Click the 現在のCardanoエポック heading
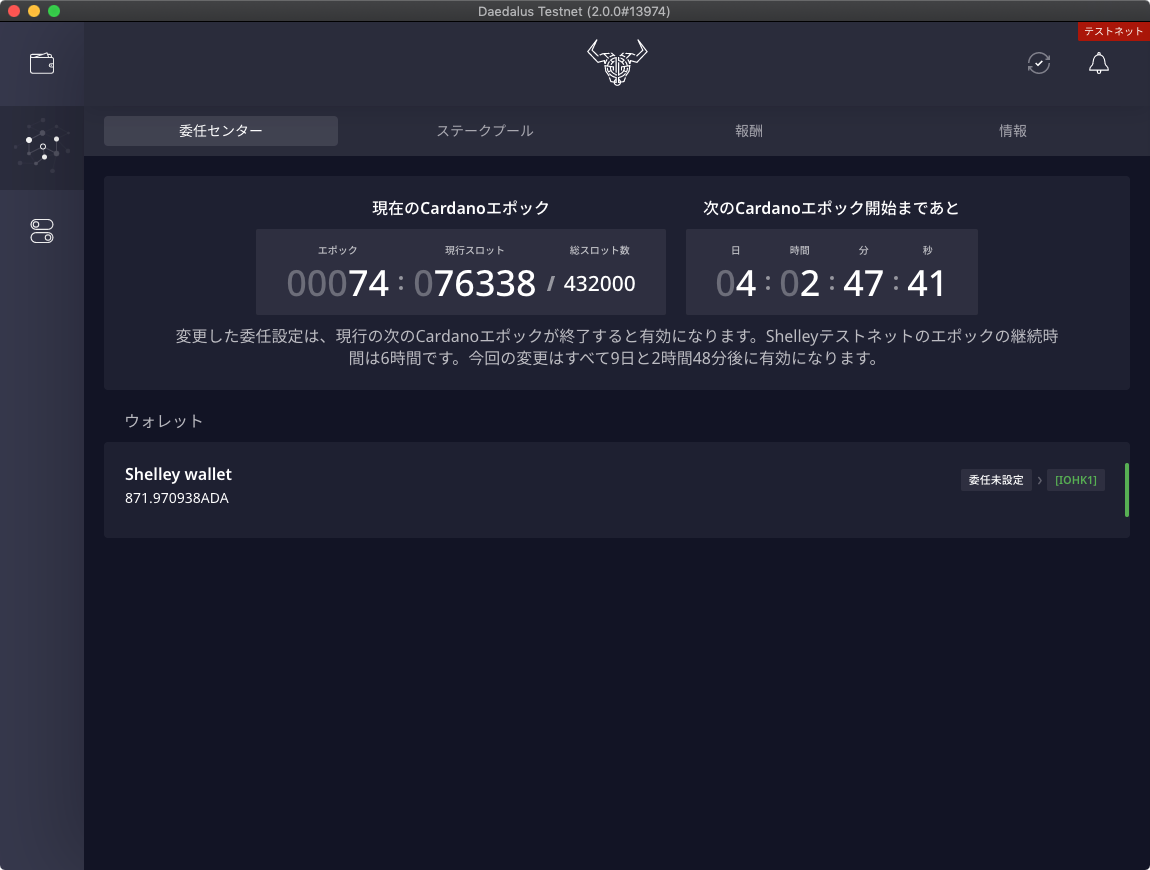The width and height of the screenshot is (1150, 870). [461, 208]
